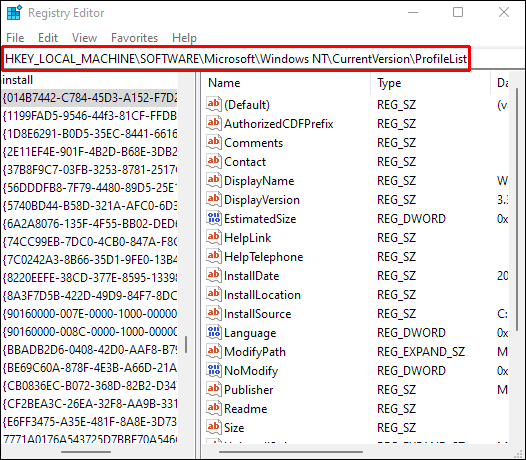Viewport: 526px width, 460px height.
Task: Select the {8A3F7D5B-422D-49D9 key
Action: [x=89, y=296]
